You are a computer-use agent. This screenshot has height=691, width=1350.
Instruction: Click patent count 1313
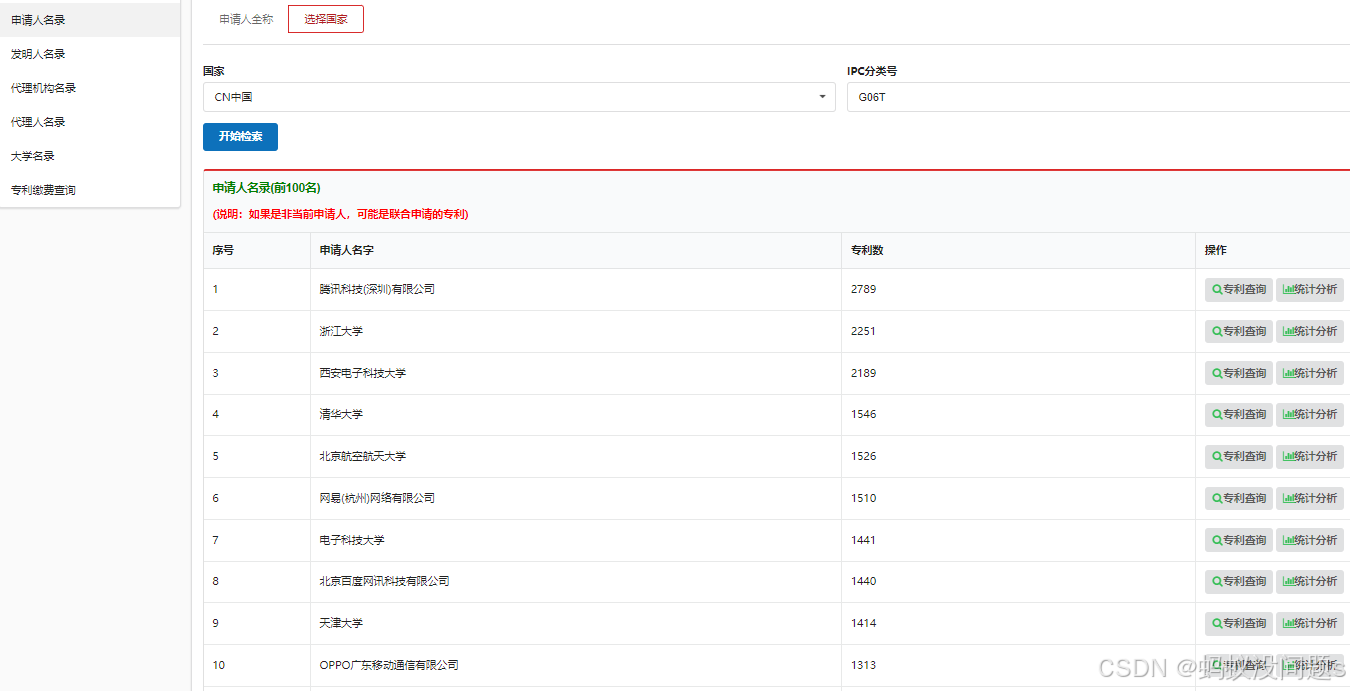[x=864, y=665]
